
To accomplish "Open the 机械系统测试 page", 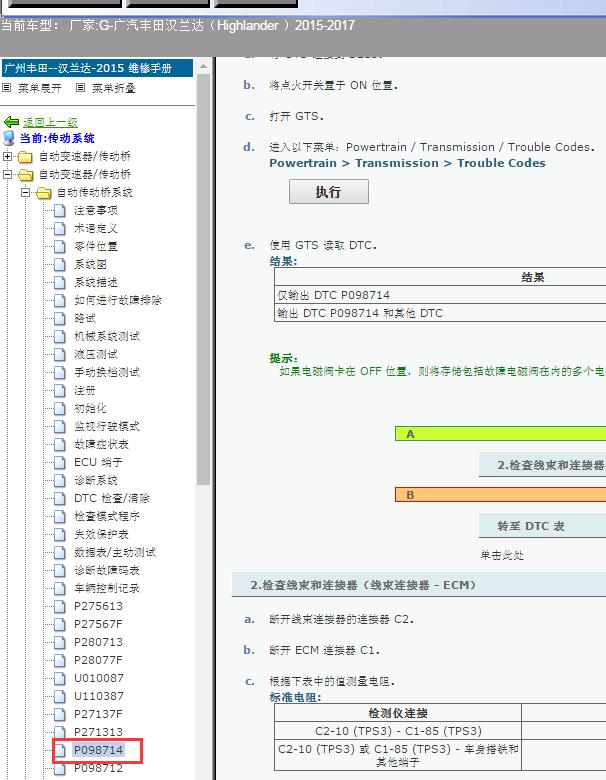I will coord(106,336).
